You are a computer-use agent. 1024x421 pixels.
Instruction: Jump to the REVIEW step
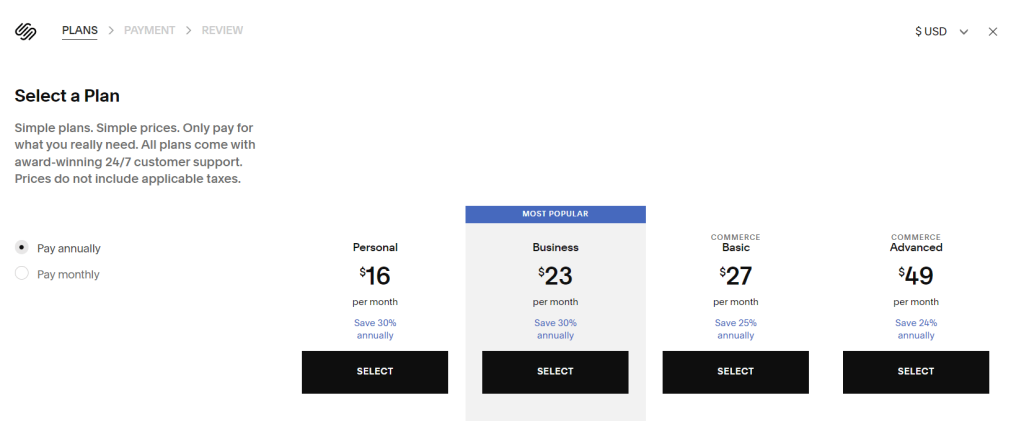[x=222, y=30]
